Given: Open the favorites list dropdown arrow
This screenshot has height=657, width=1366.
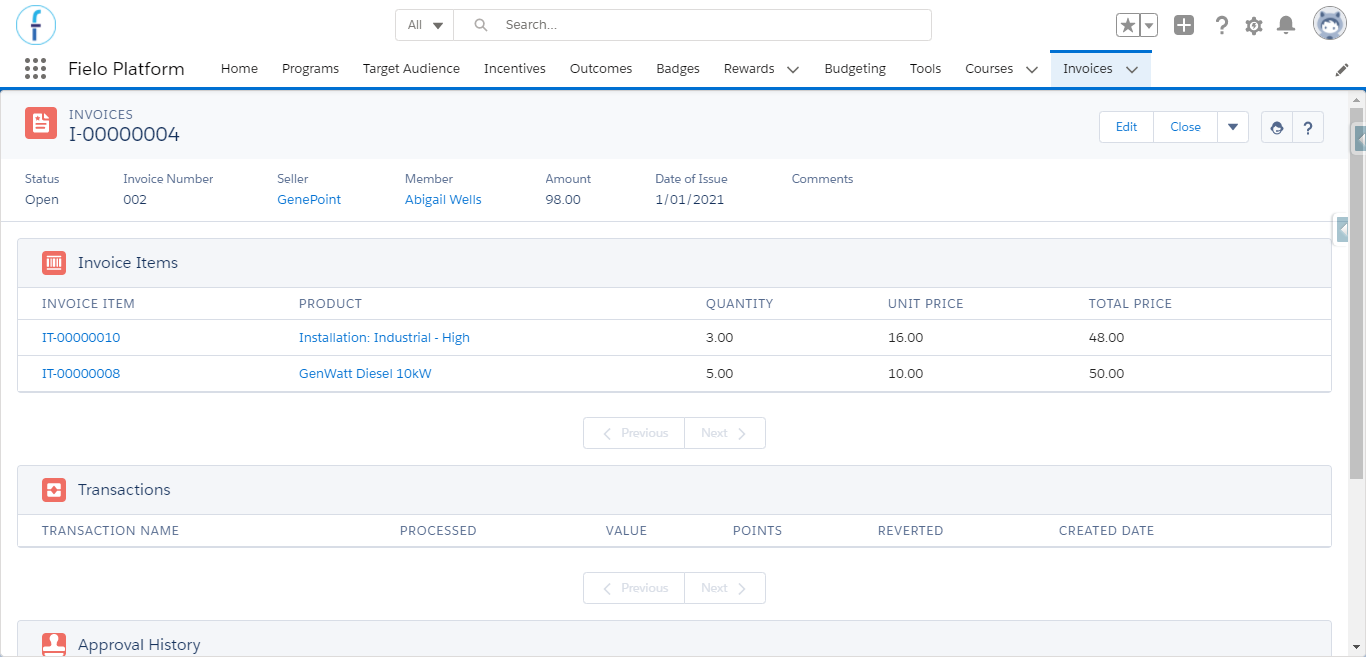Looking at the screenshot, I should [x=1149, y=25].
